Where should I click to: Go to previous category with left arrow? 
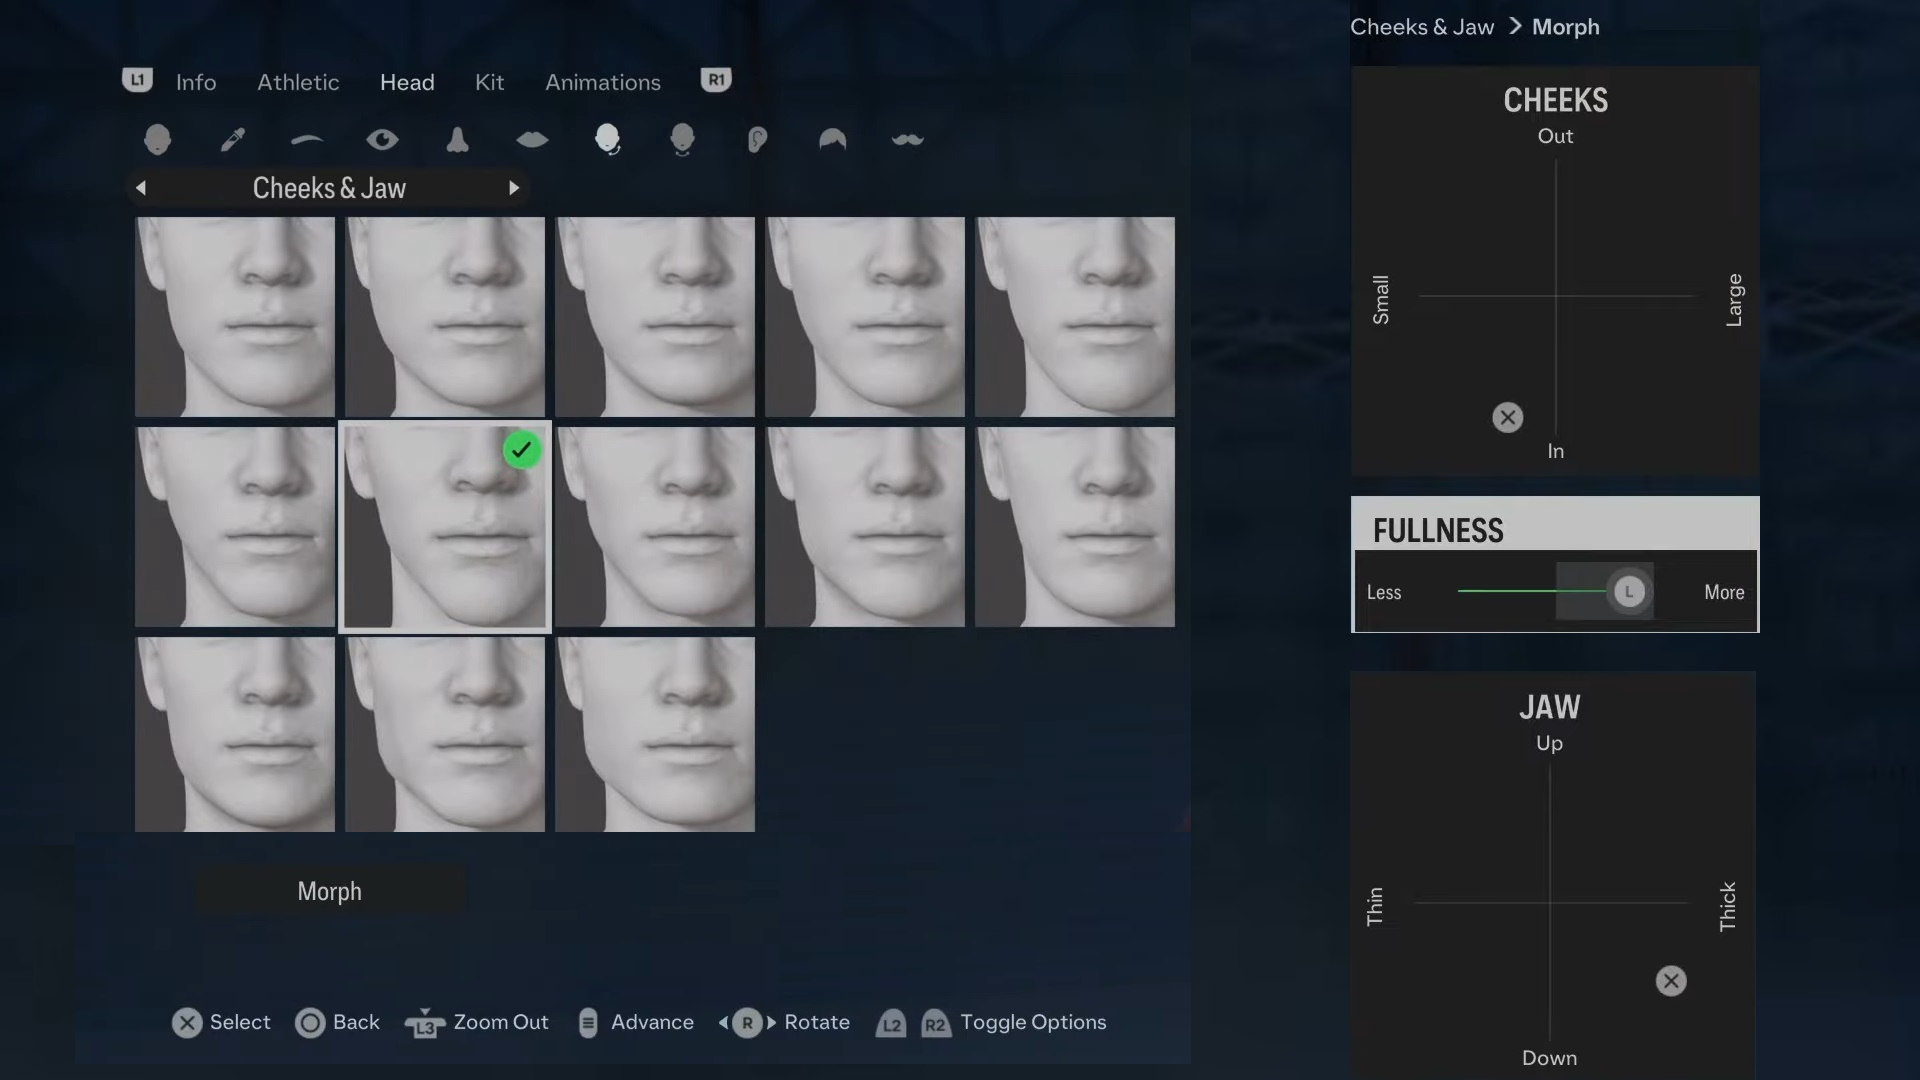141,188
